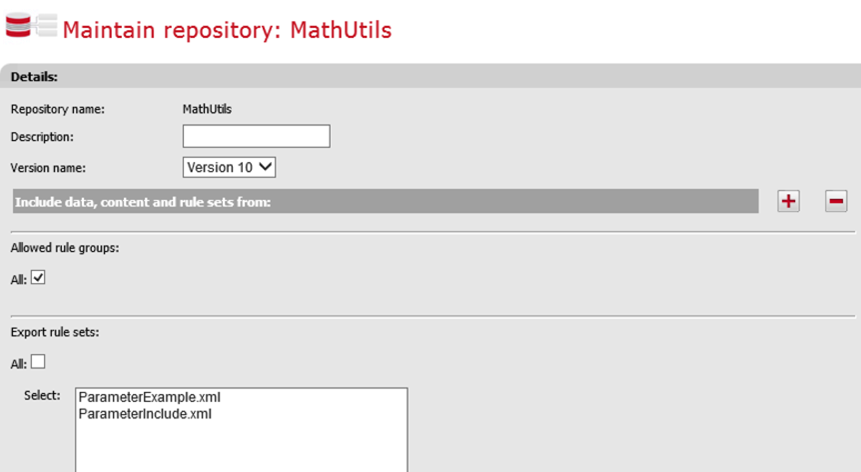This screenshot has width=861, height=472.
Task: Click the 'Select:' label beside the list
Action: tap(42, 395)
